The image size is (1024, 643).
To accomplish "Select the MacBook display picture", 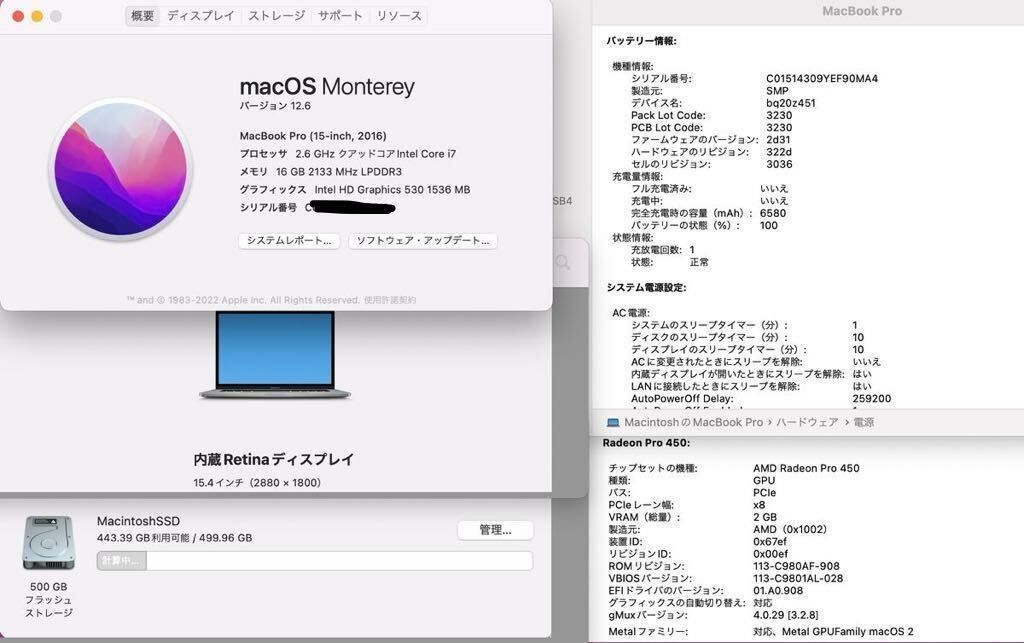I will pyautogui.click(x=275, y=355).
